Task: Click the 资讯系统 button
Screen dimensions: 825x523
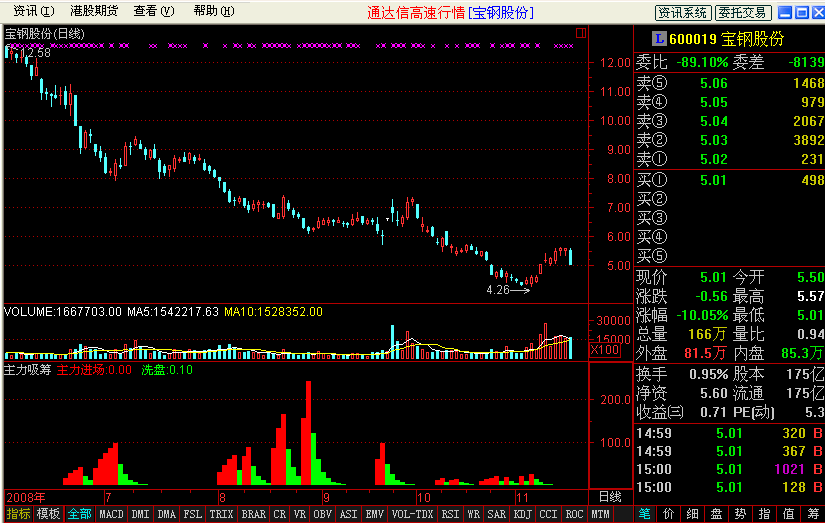Action: [x=683, y=13]
